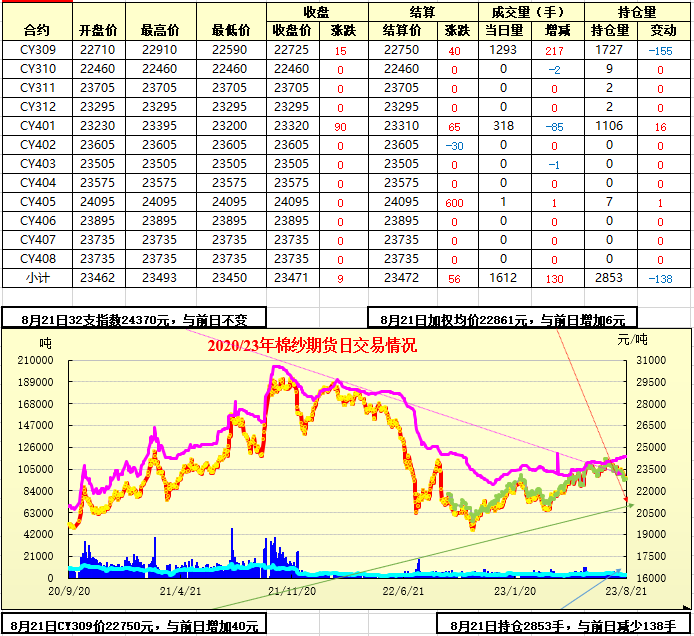This screenshot has height=636, width=694.
Task: Select the CY401 contract cell
Action: [37, 125]
